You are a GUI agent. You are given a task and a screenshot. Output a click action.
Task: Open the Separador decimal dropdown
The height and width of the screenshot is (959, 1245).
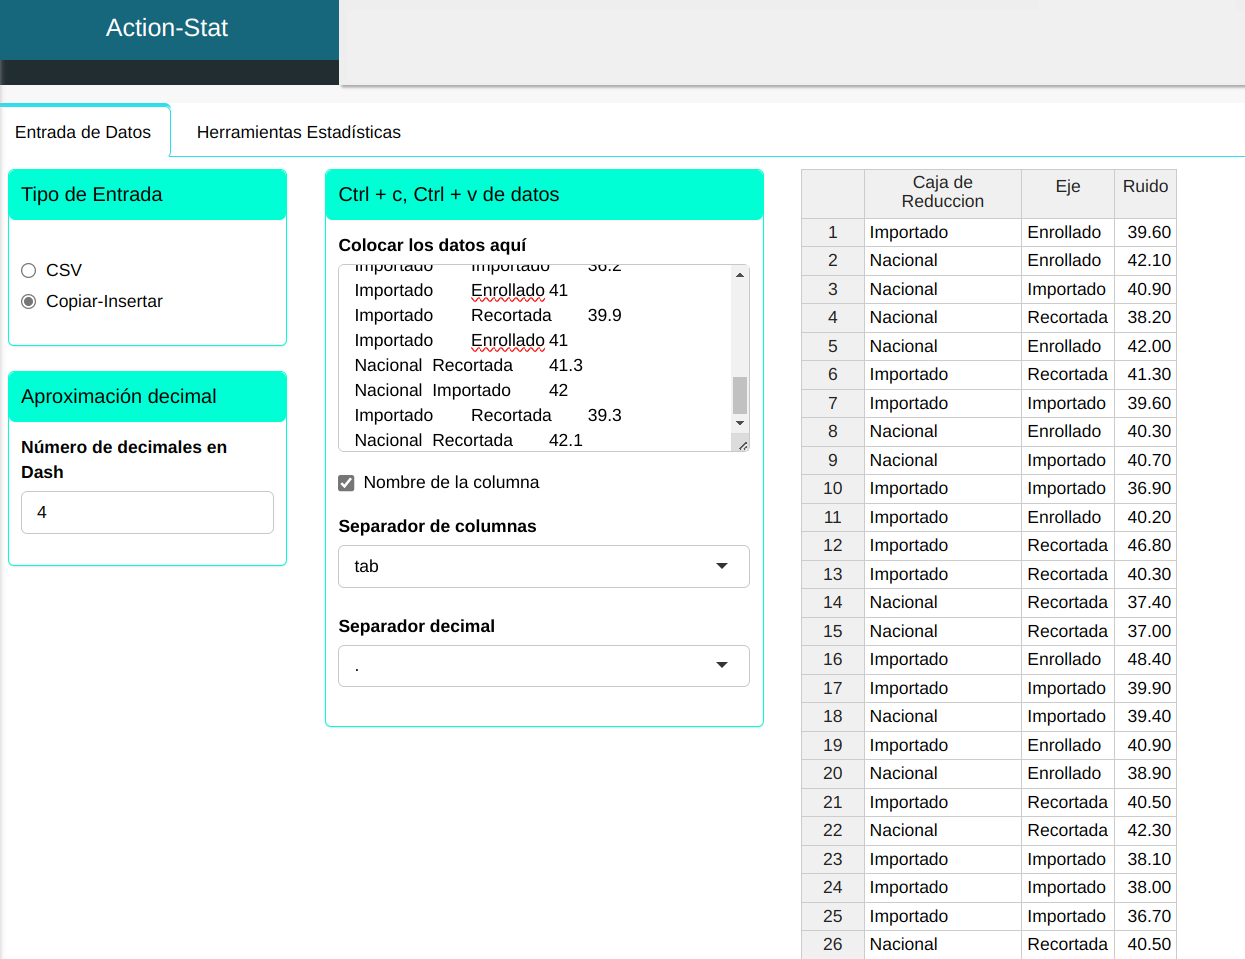(x=543, y=666)
